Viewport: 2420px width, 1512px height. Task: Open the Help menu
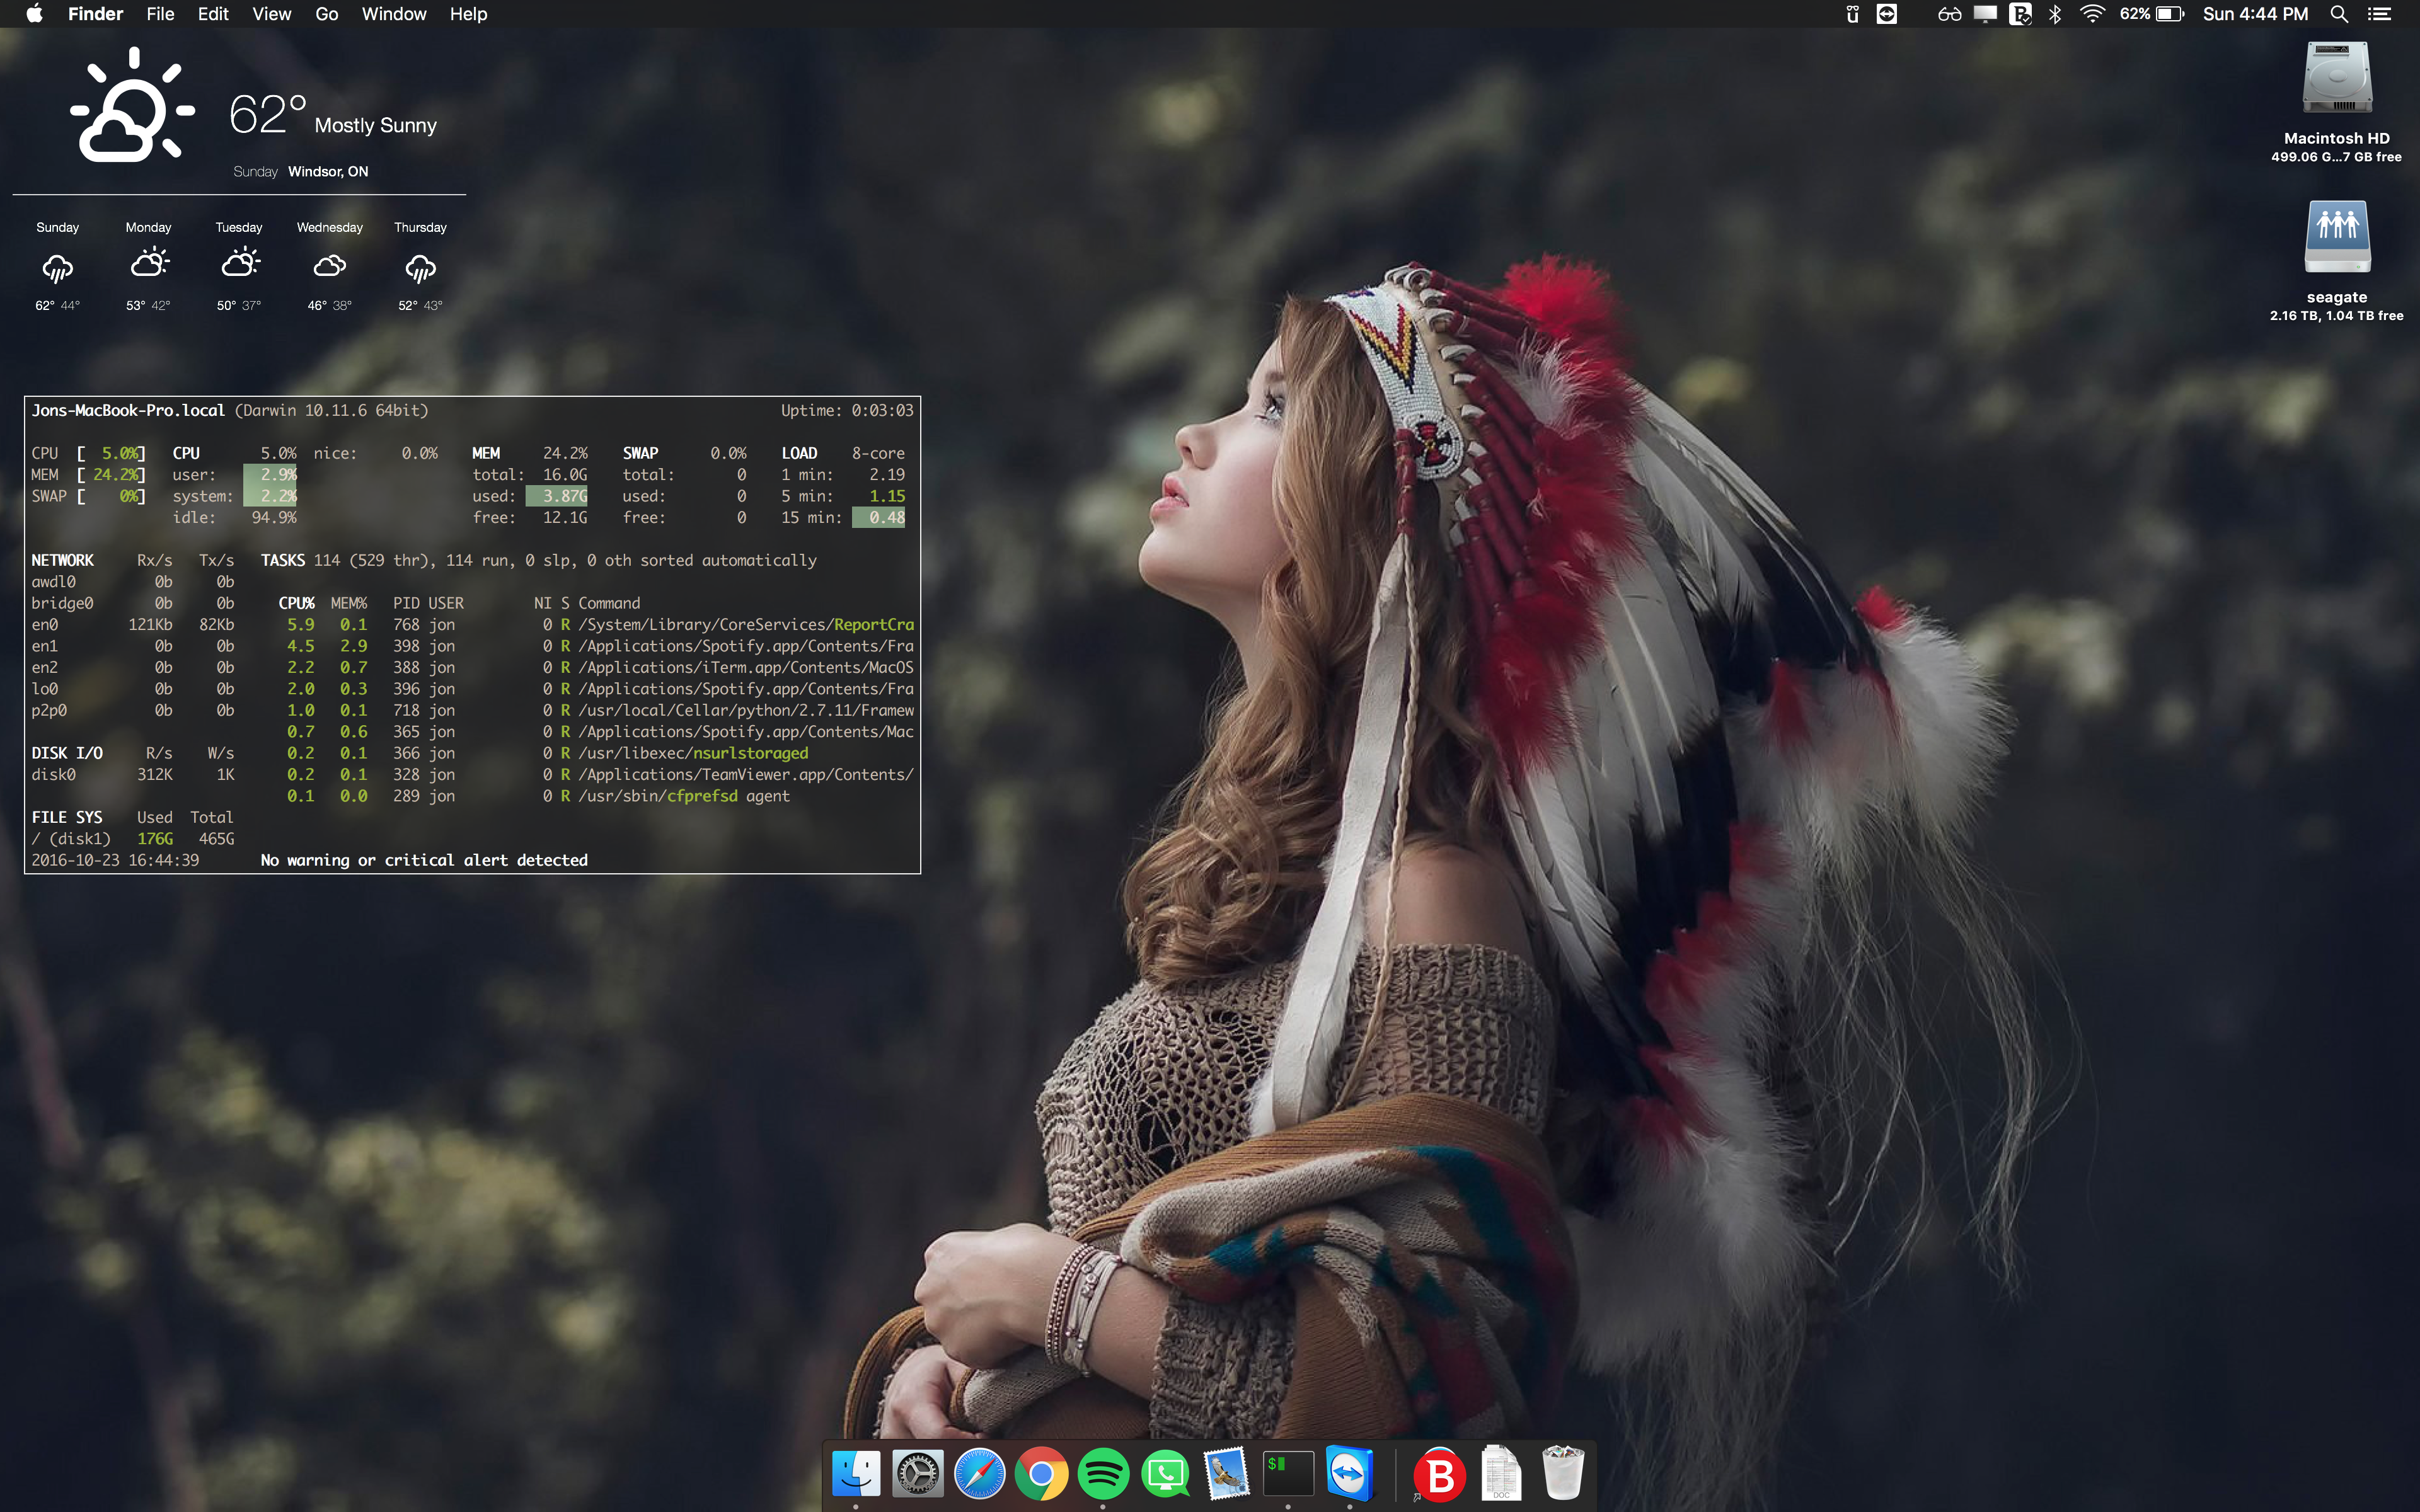[468, 14]
